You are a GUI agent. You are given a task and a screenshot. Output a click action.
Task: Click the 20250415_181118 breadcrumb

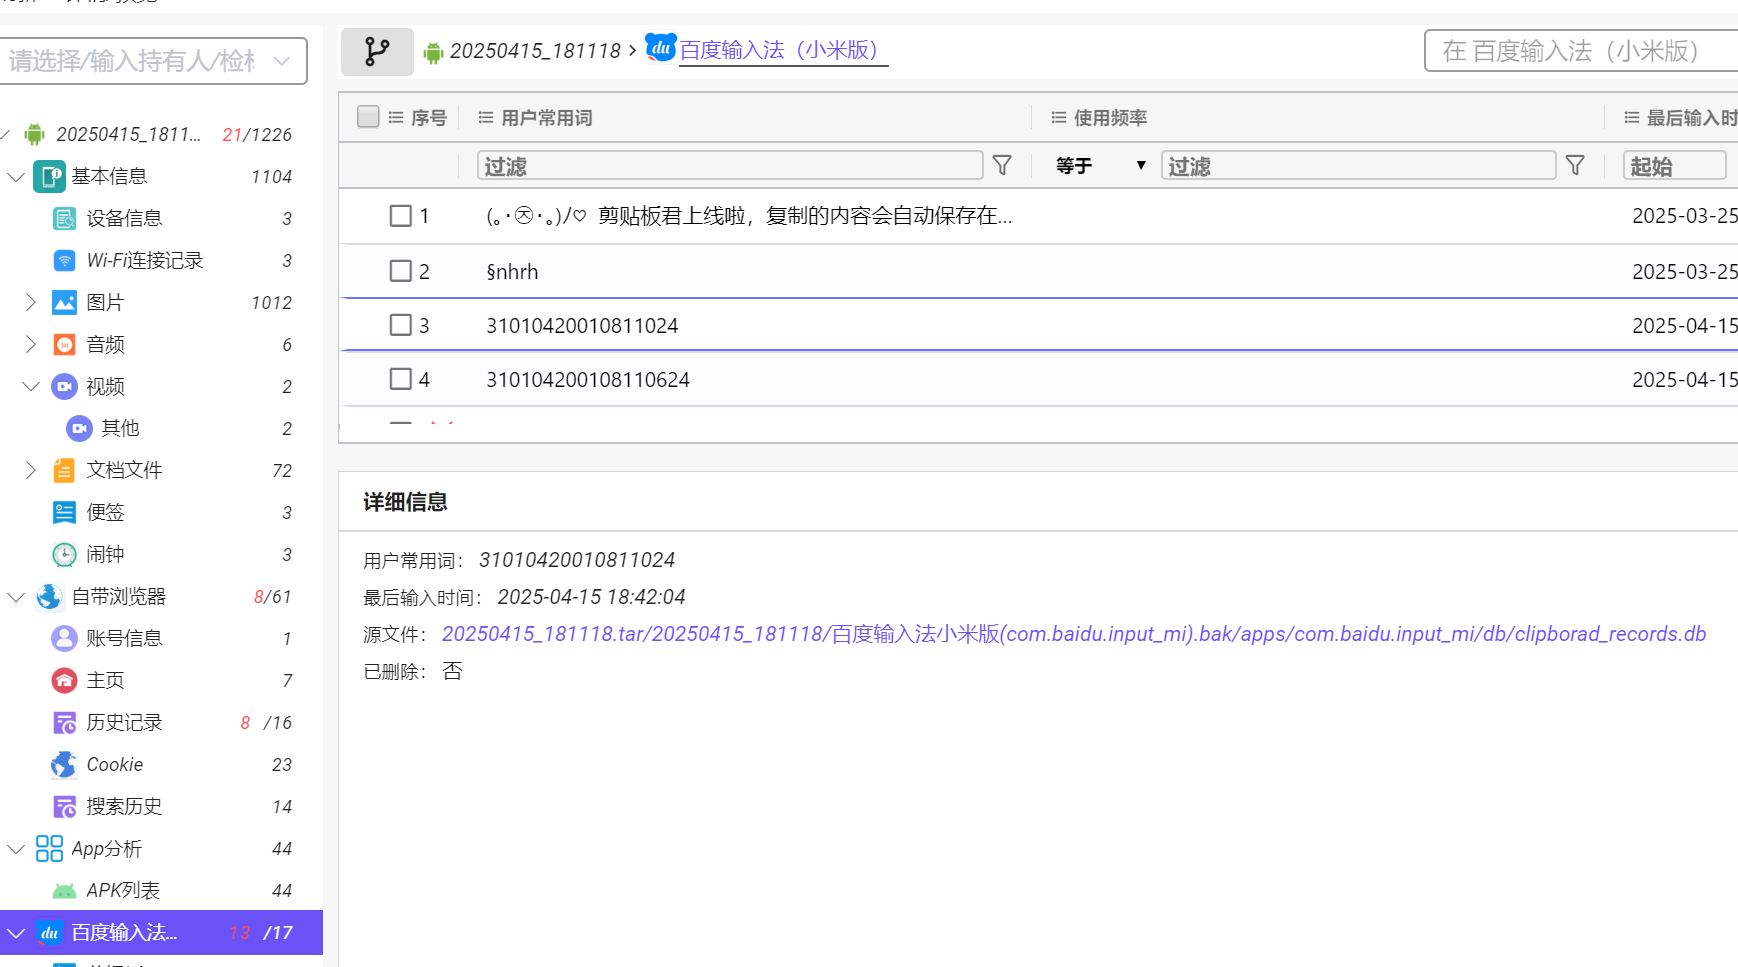[x=535, y=51]
